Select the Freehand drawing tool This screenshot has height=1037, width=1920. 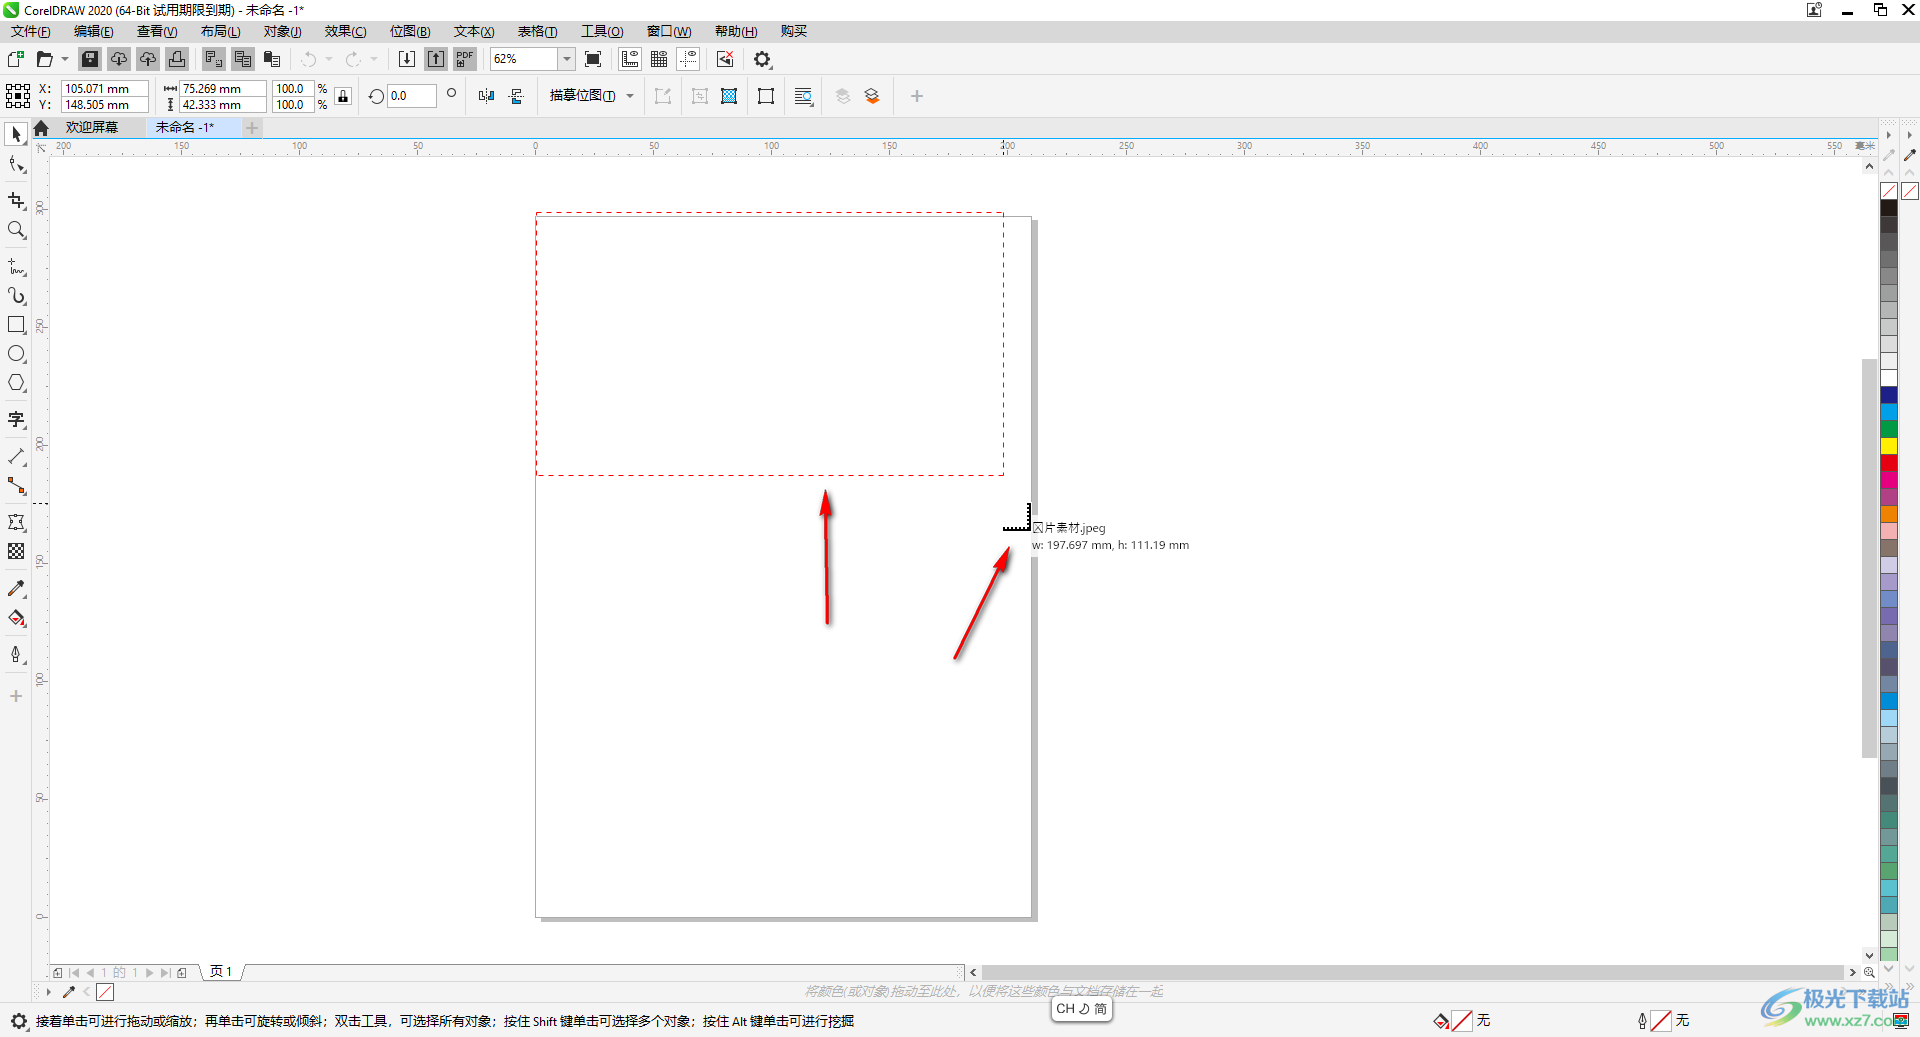(16, 267)
